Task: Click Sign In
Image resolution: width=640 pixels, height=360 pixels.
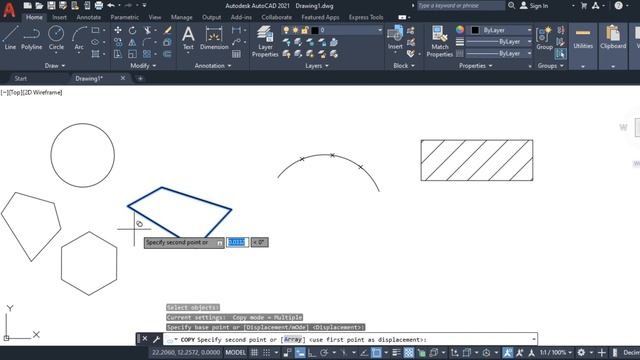Action: 534,6
